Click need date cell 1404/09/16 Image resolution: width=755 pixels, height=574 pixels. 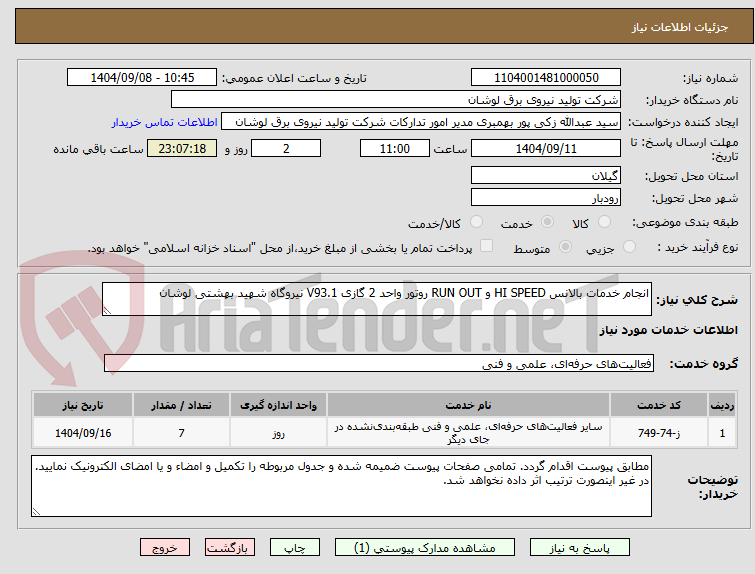point(83,433)
